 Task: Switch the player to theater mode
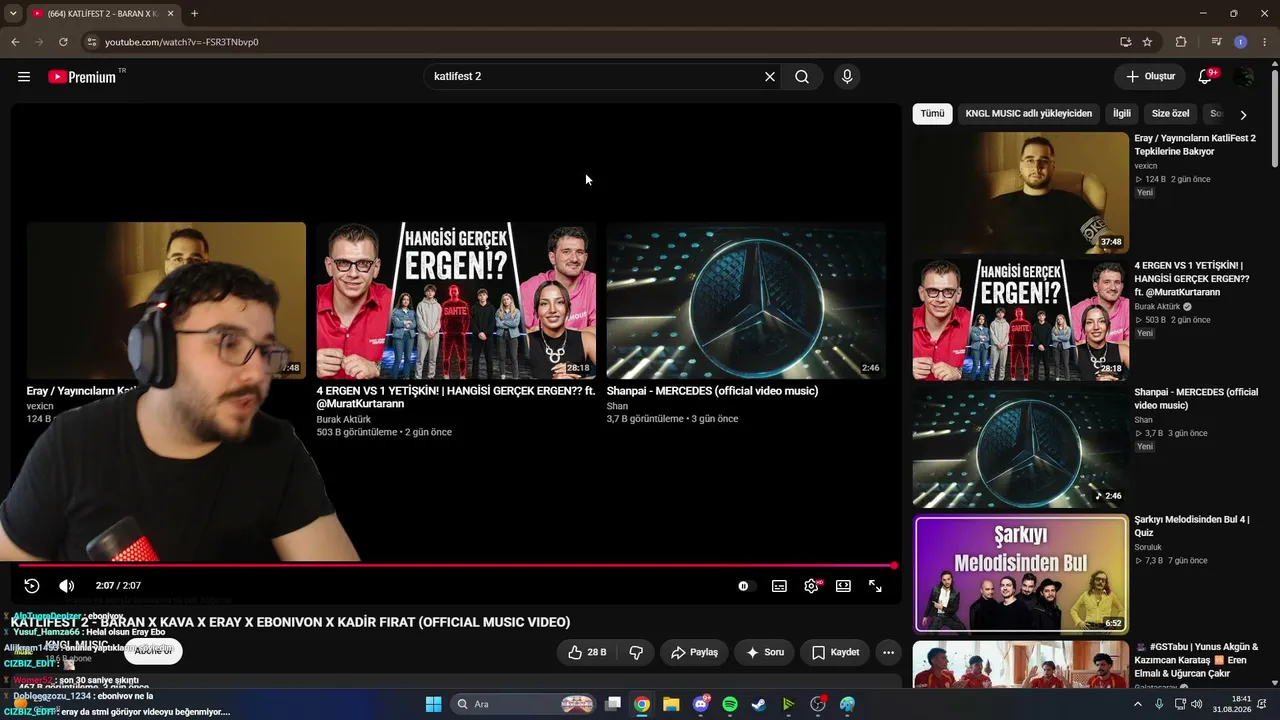[843, 586]
